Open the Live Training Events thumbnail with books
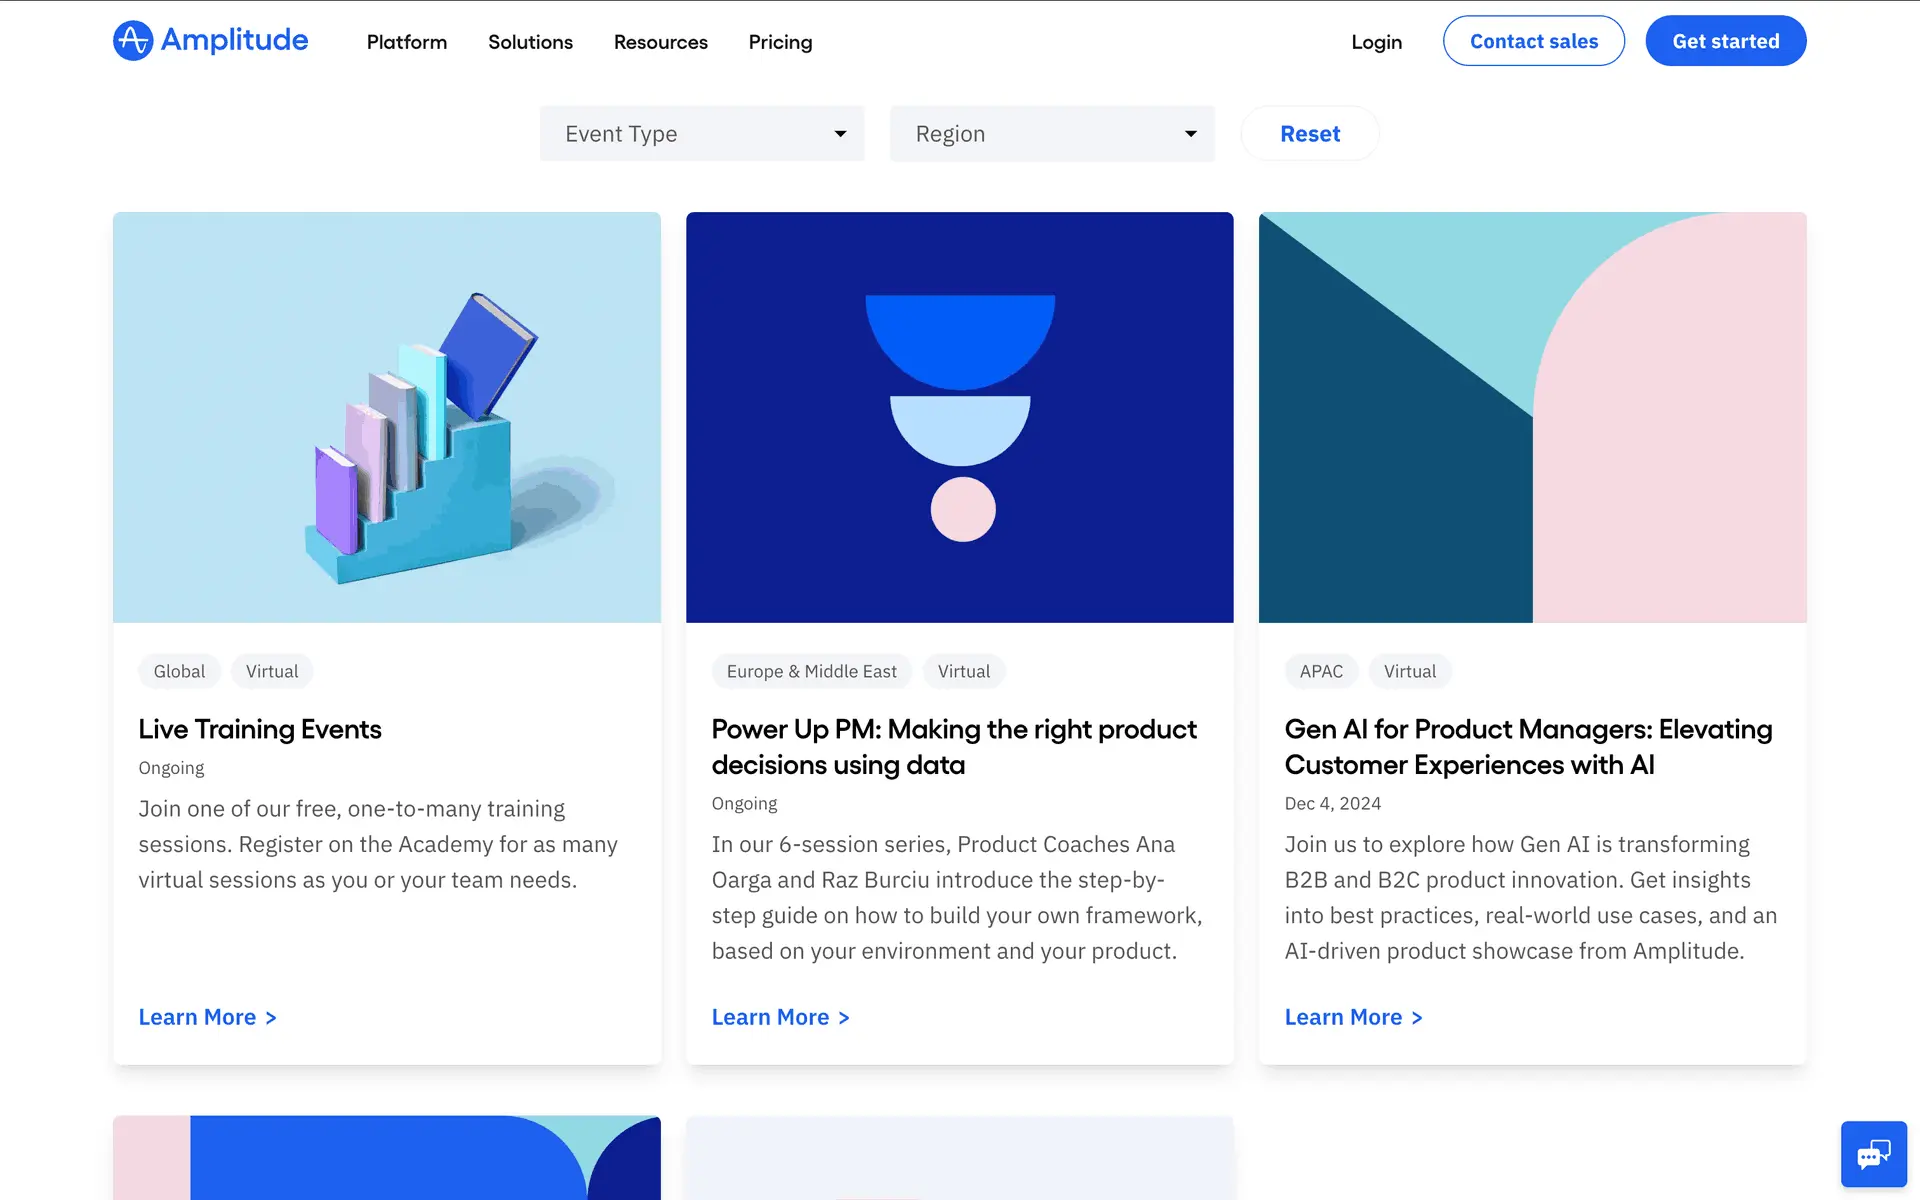This screenshot has width=1920, height=1200. pos(387,417)
